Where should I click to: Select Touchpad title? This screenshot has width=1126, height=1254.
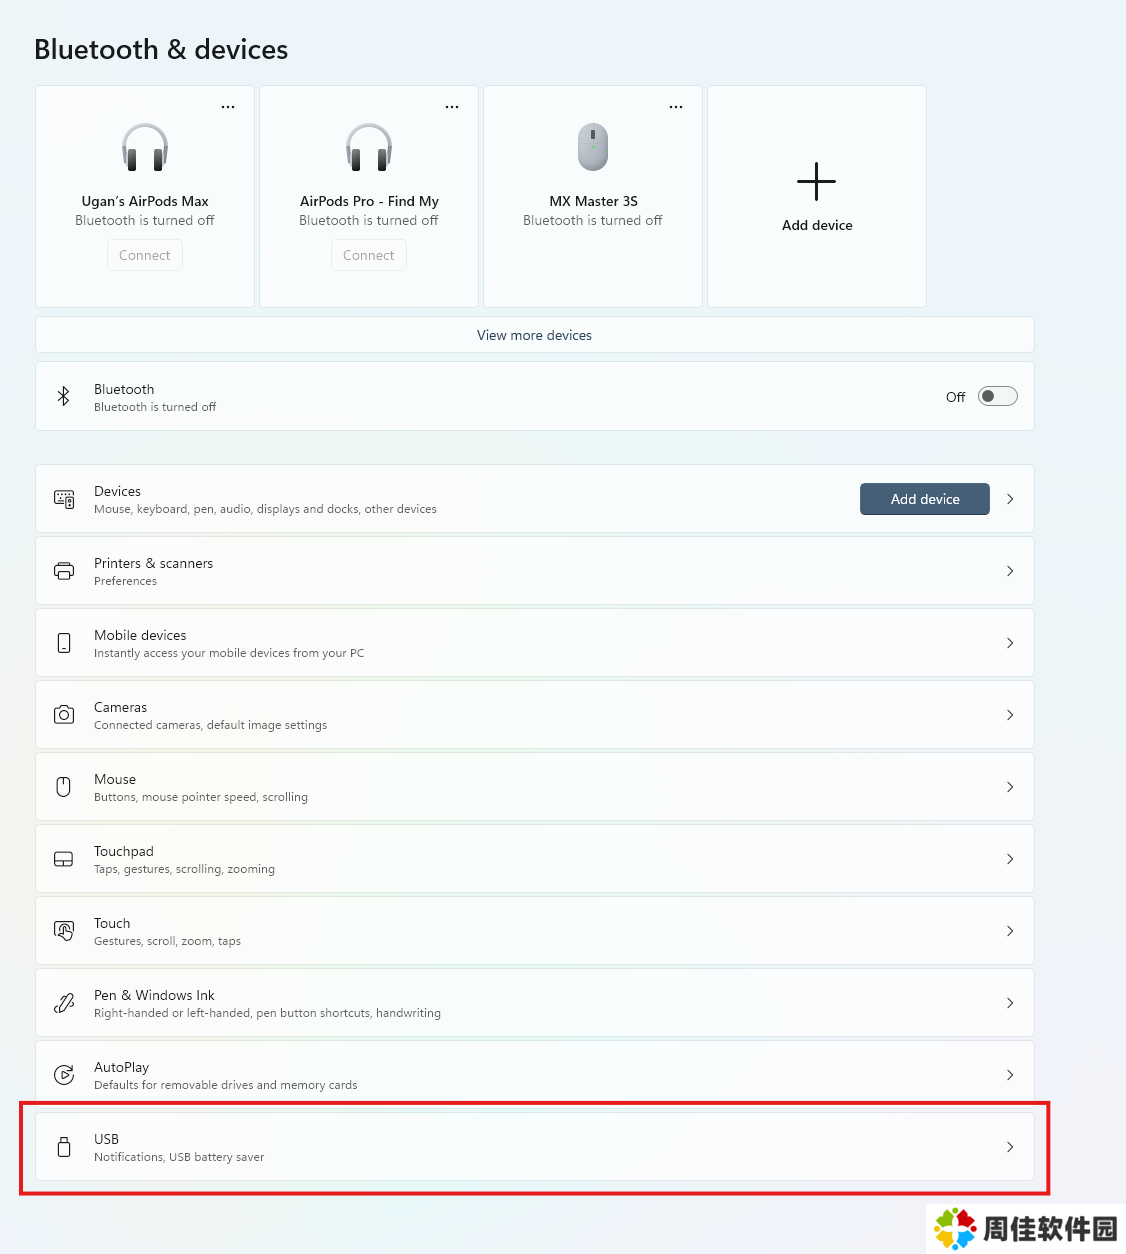(x=124, y=851)
